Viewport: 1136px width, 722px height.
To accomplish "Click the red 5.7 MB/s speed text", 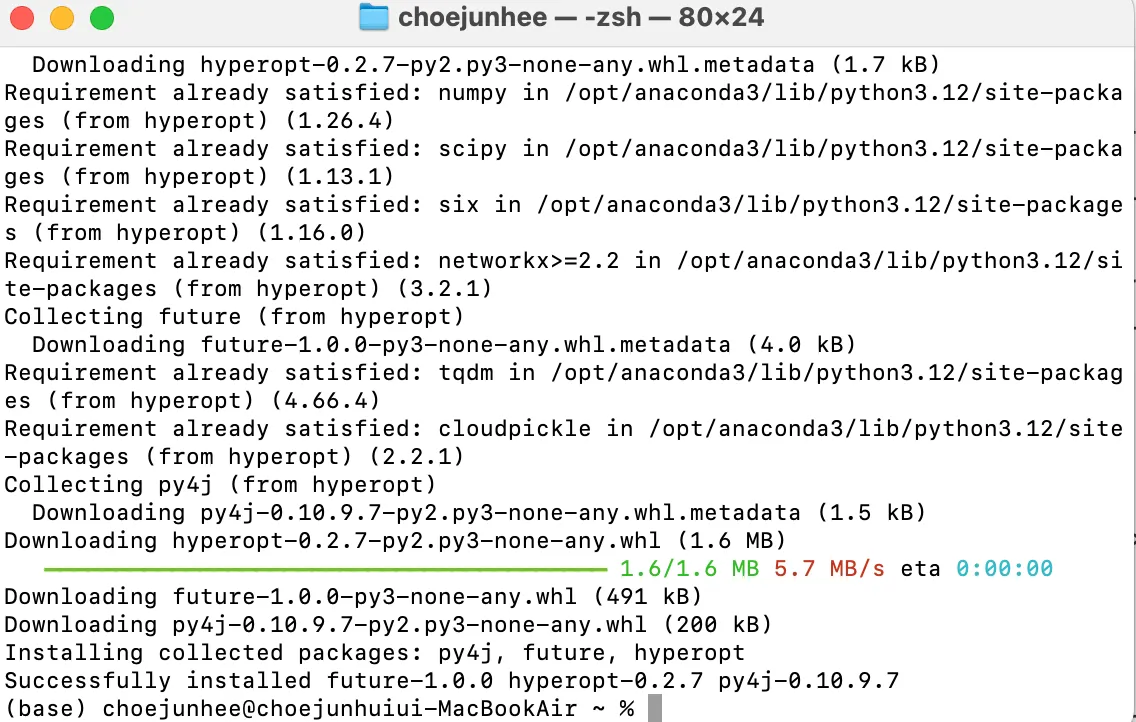I will 830,568.
